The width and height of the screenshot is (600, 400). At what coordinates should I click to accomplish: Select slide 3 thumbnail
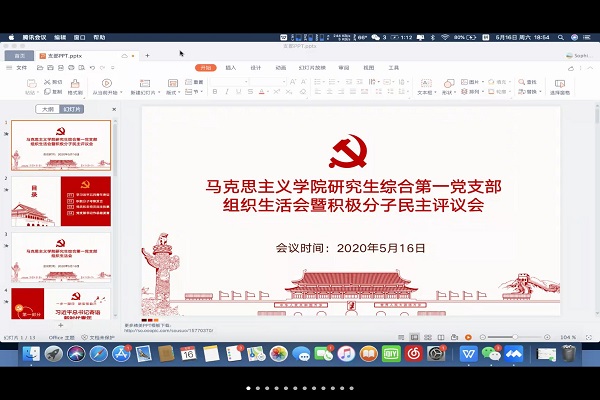coord(61,257)
